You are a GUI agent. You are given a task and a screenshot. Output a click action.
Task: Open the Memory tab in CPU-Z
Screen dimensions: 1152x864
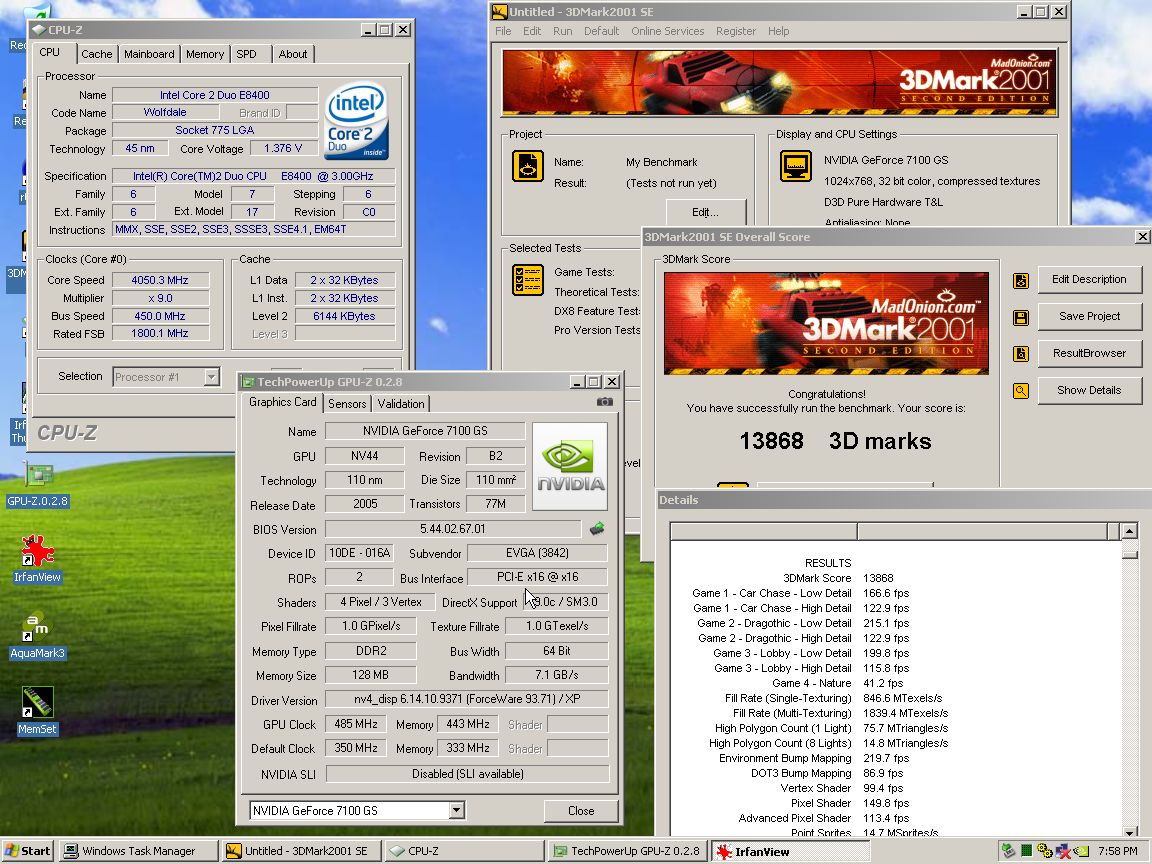205,54
